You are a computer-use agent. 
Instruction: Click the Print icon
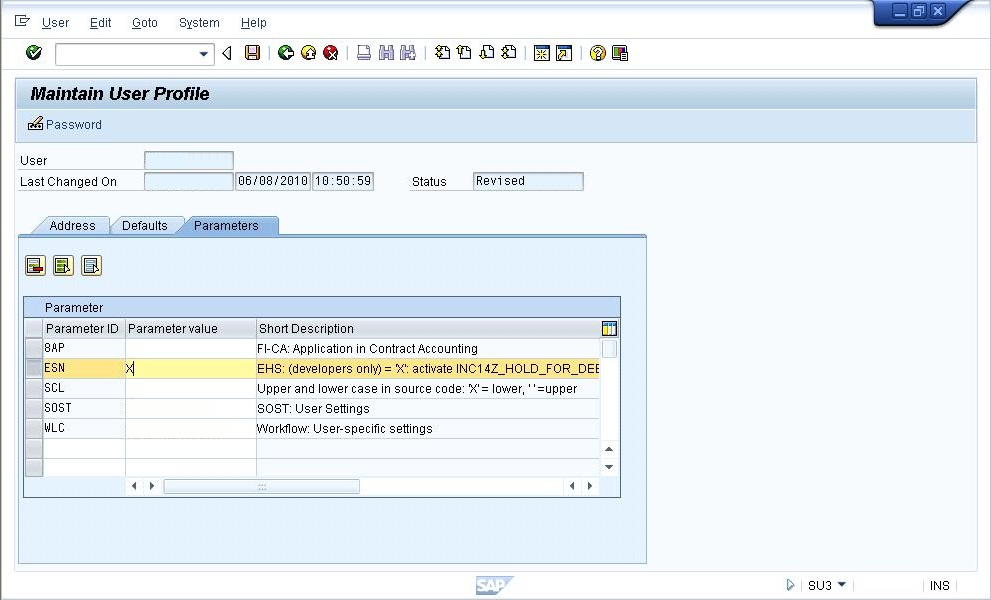click(x=363, y=53)
